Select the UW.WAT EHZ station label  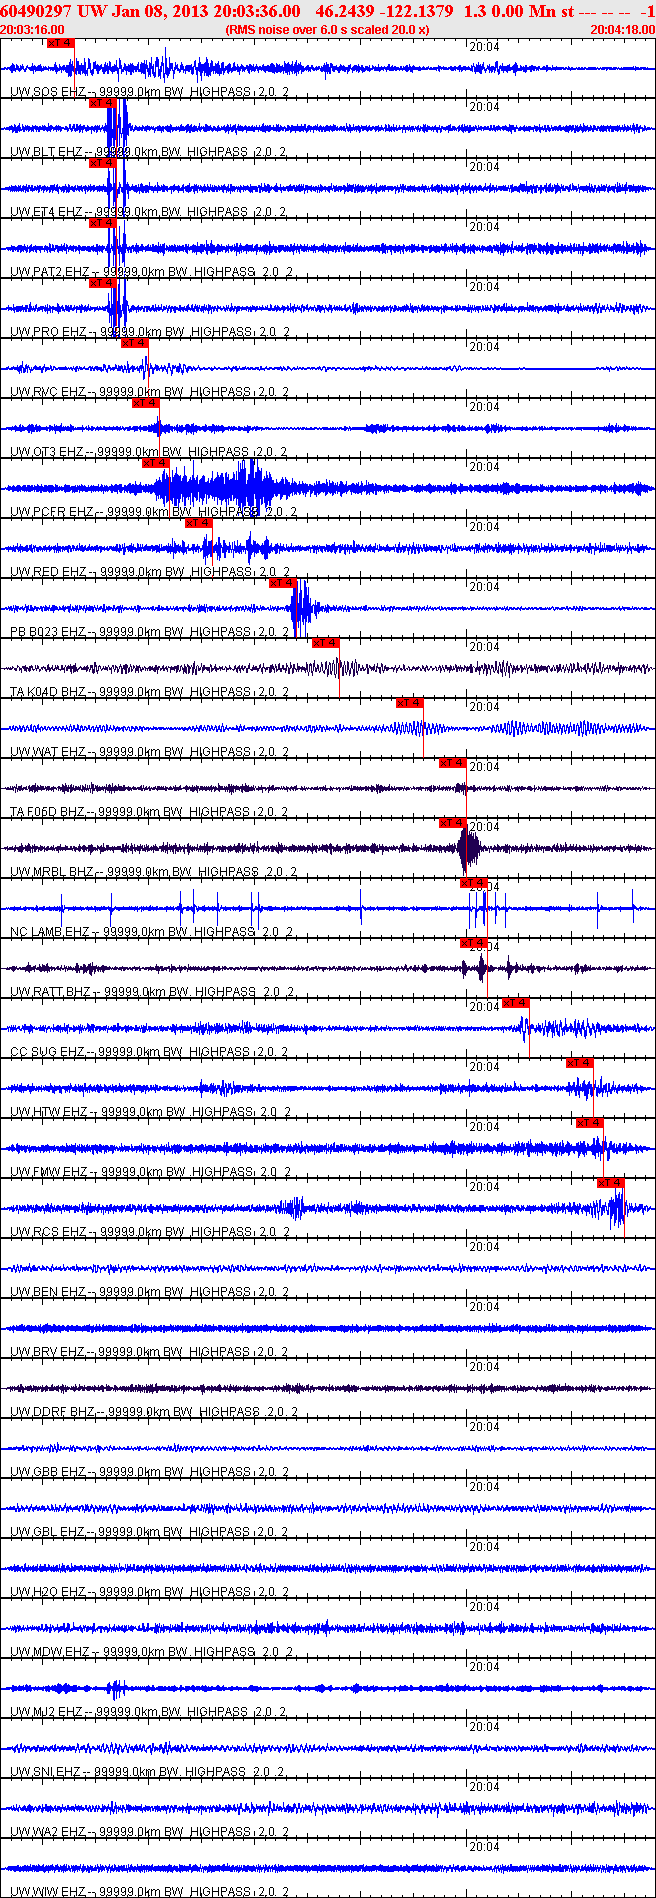48,752
